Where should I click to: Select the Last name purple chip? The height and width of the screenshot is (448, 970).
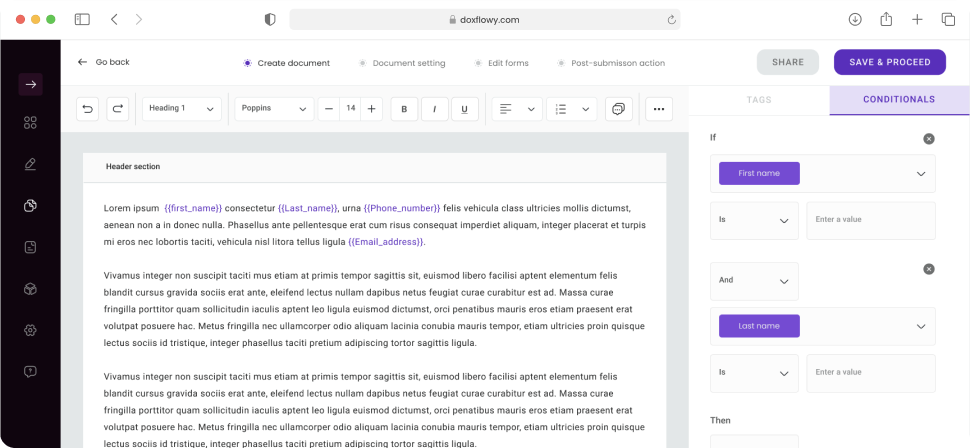pyautogui.click(x=759, y=326)
